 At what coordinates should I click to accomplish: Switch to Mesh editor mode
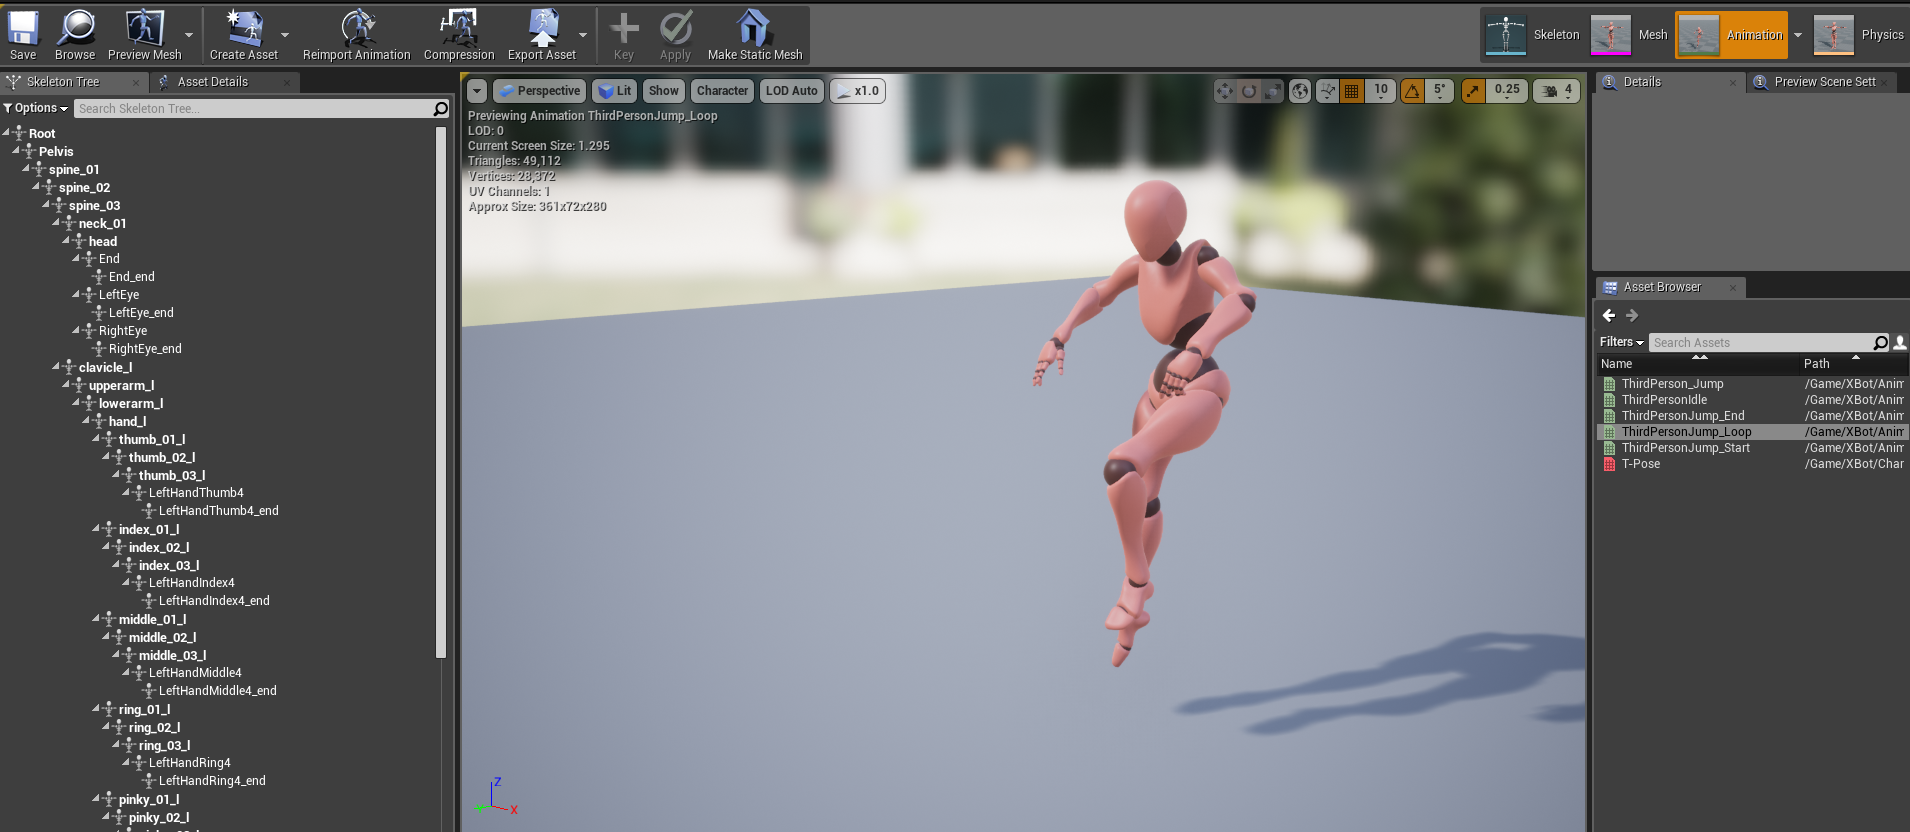point(1630,35)
